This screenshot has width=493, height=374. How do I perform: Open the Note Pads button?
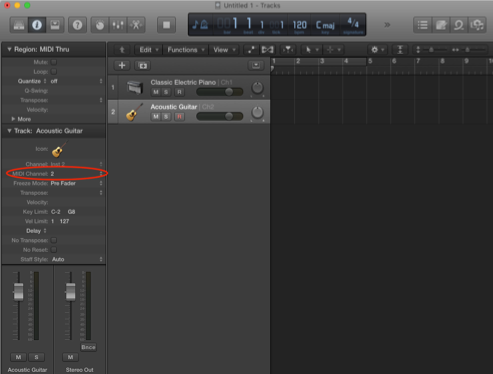pos(441,25)
